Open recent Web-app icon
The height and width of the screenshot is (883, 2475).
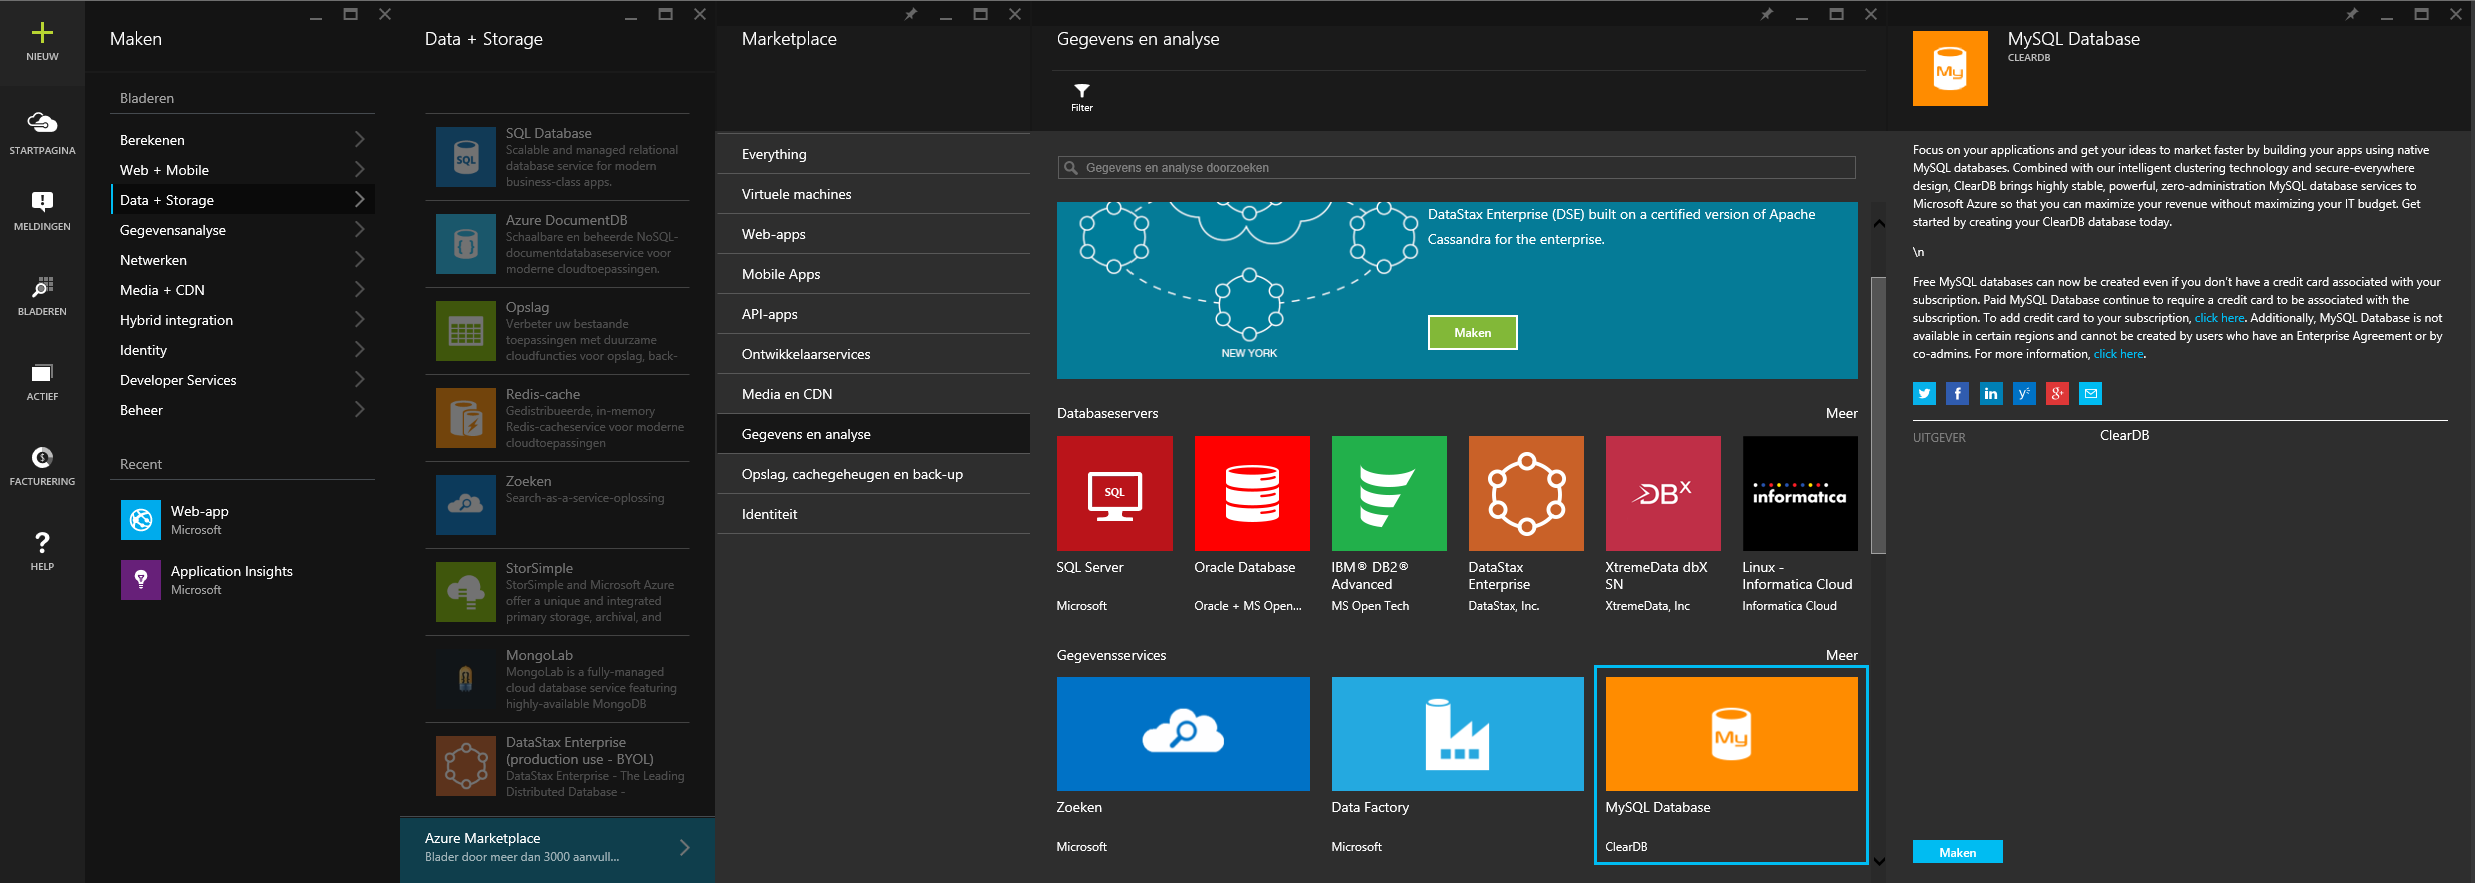click(x=141, y=520)
